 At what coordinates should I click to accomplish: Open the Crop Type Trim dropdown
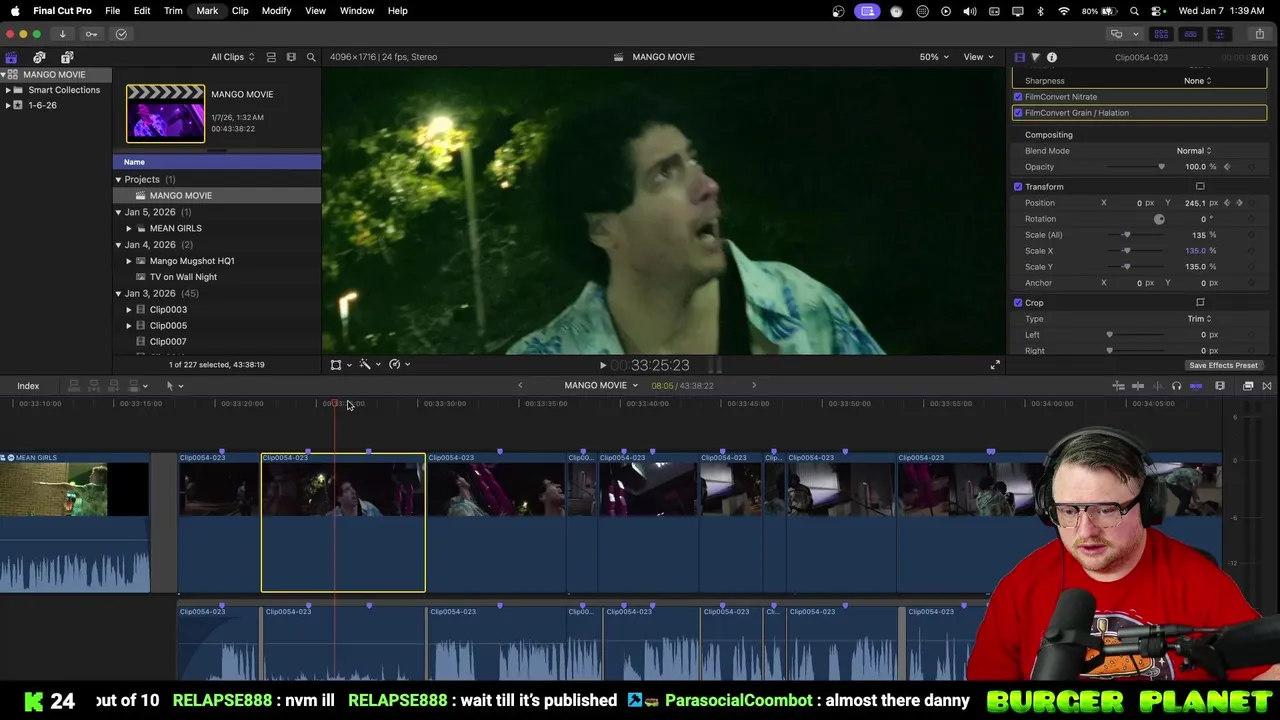1199,319
